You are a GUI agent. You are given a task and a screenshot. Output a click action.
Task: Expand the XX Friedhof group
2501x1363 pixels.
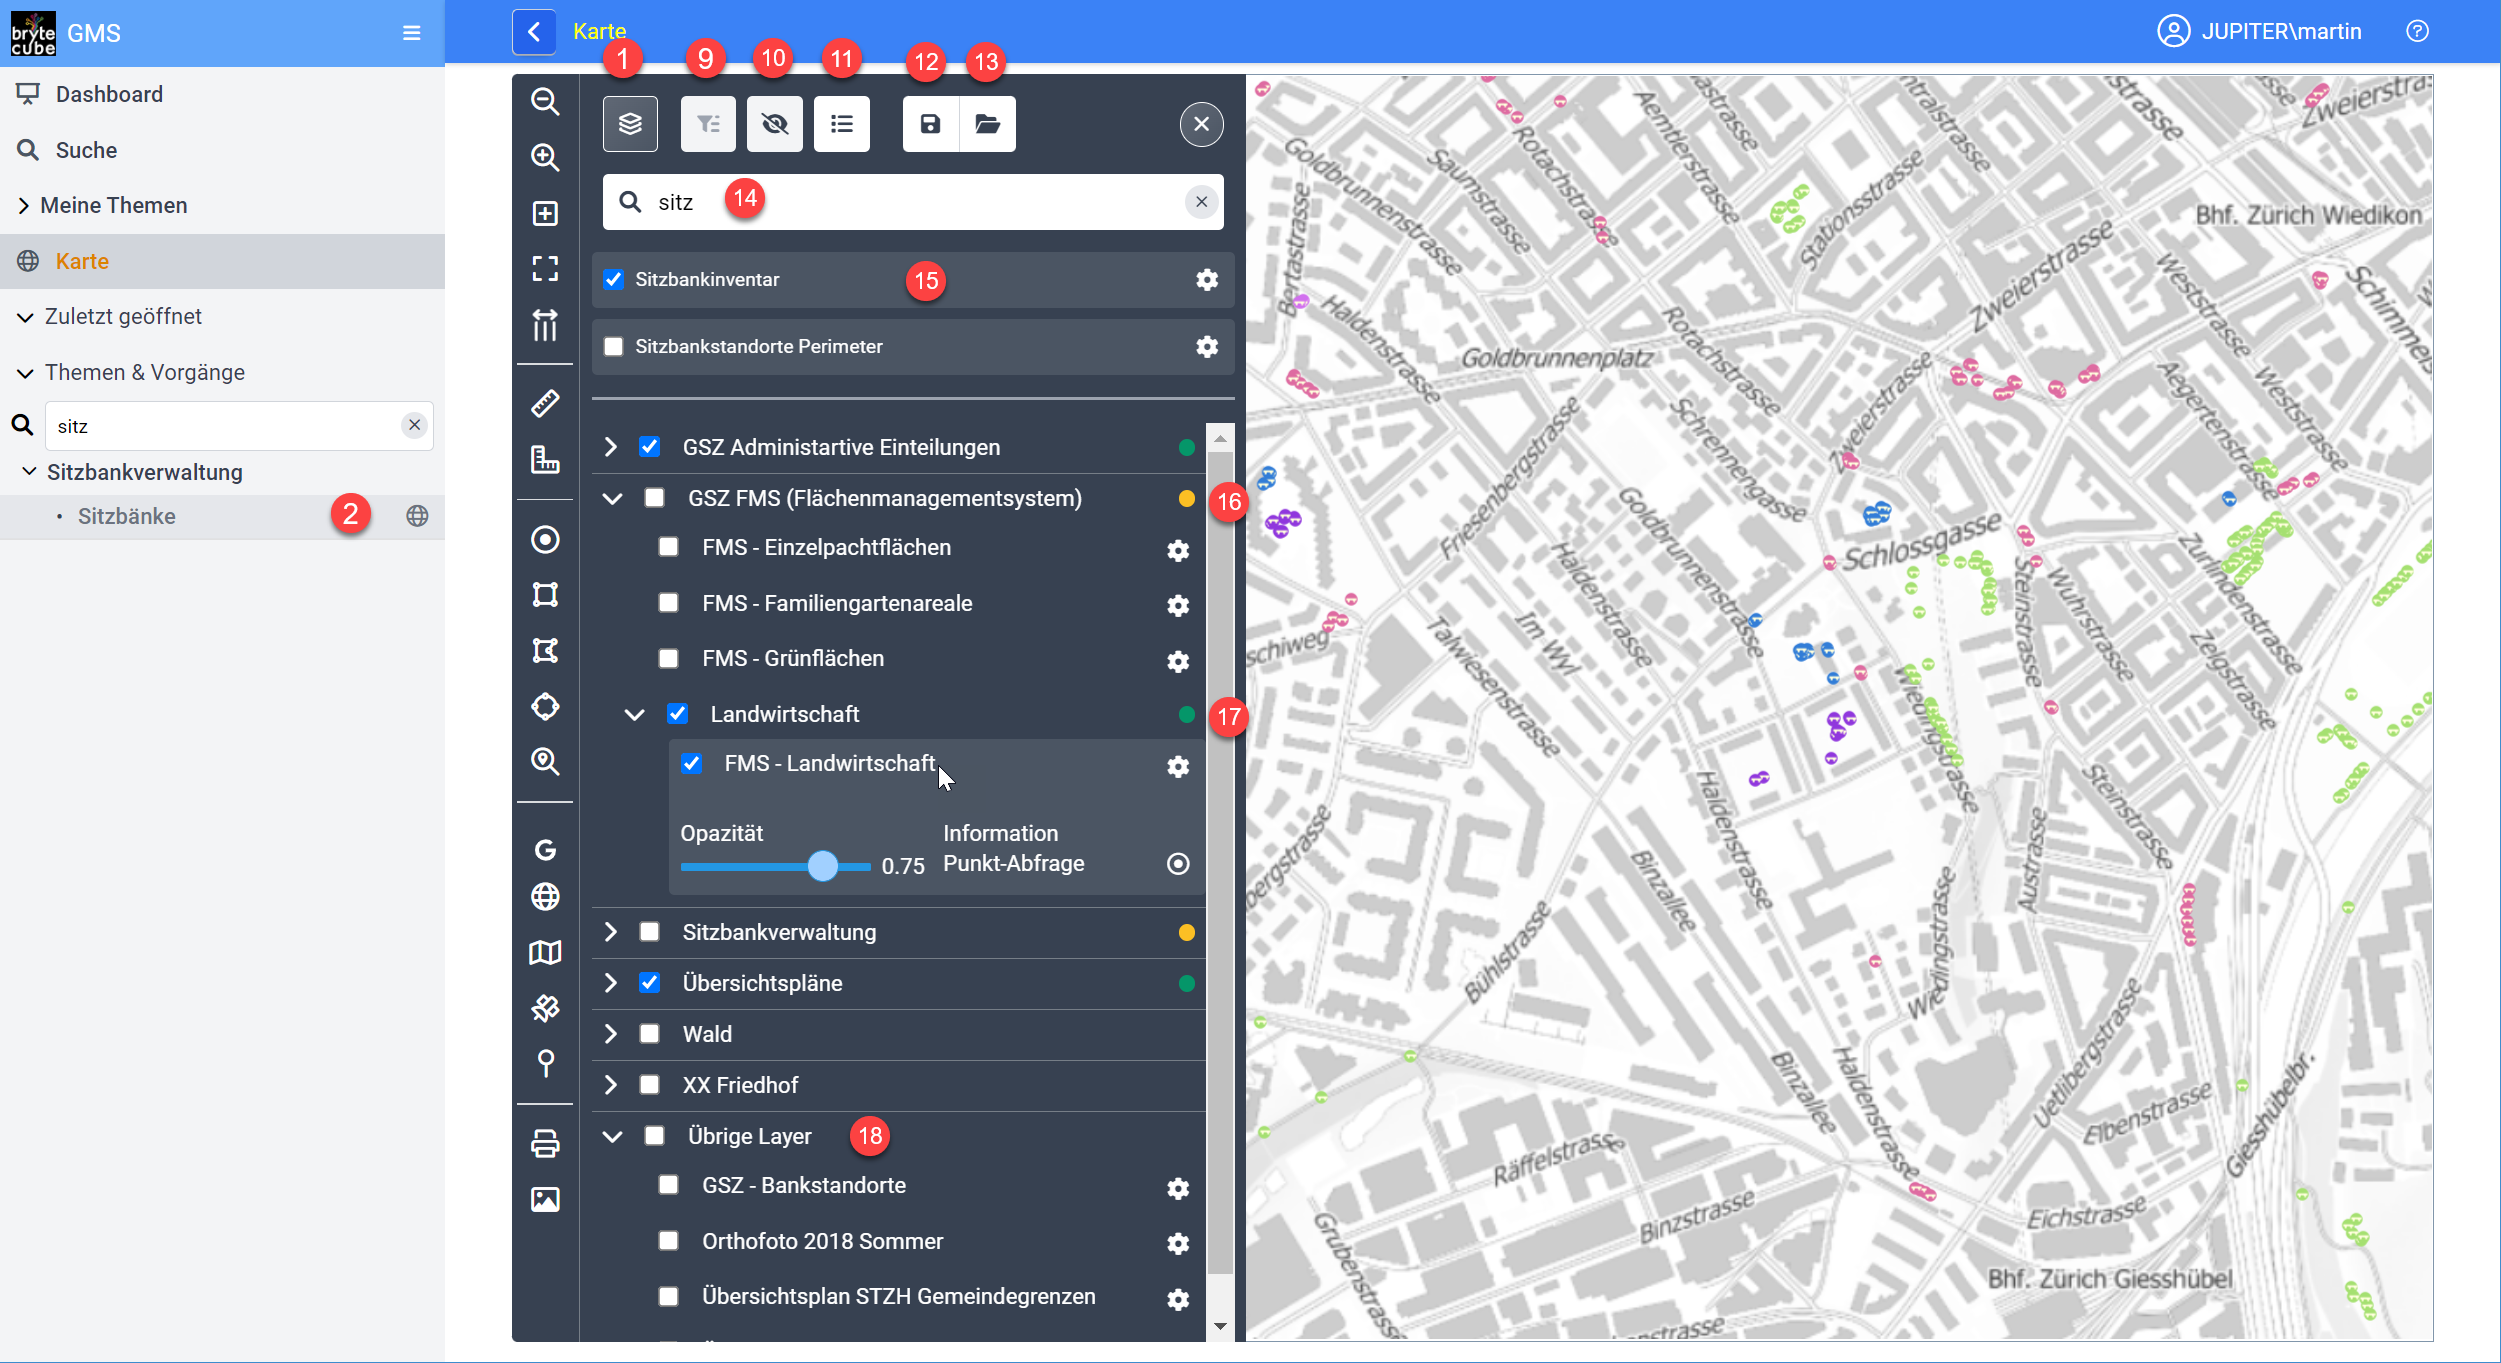611,1085
